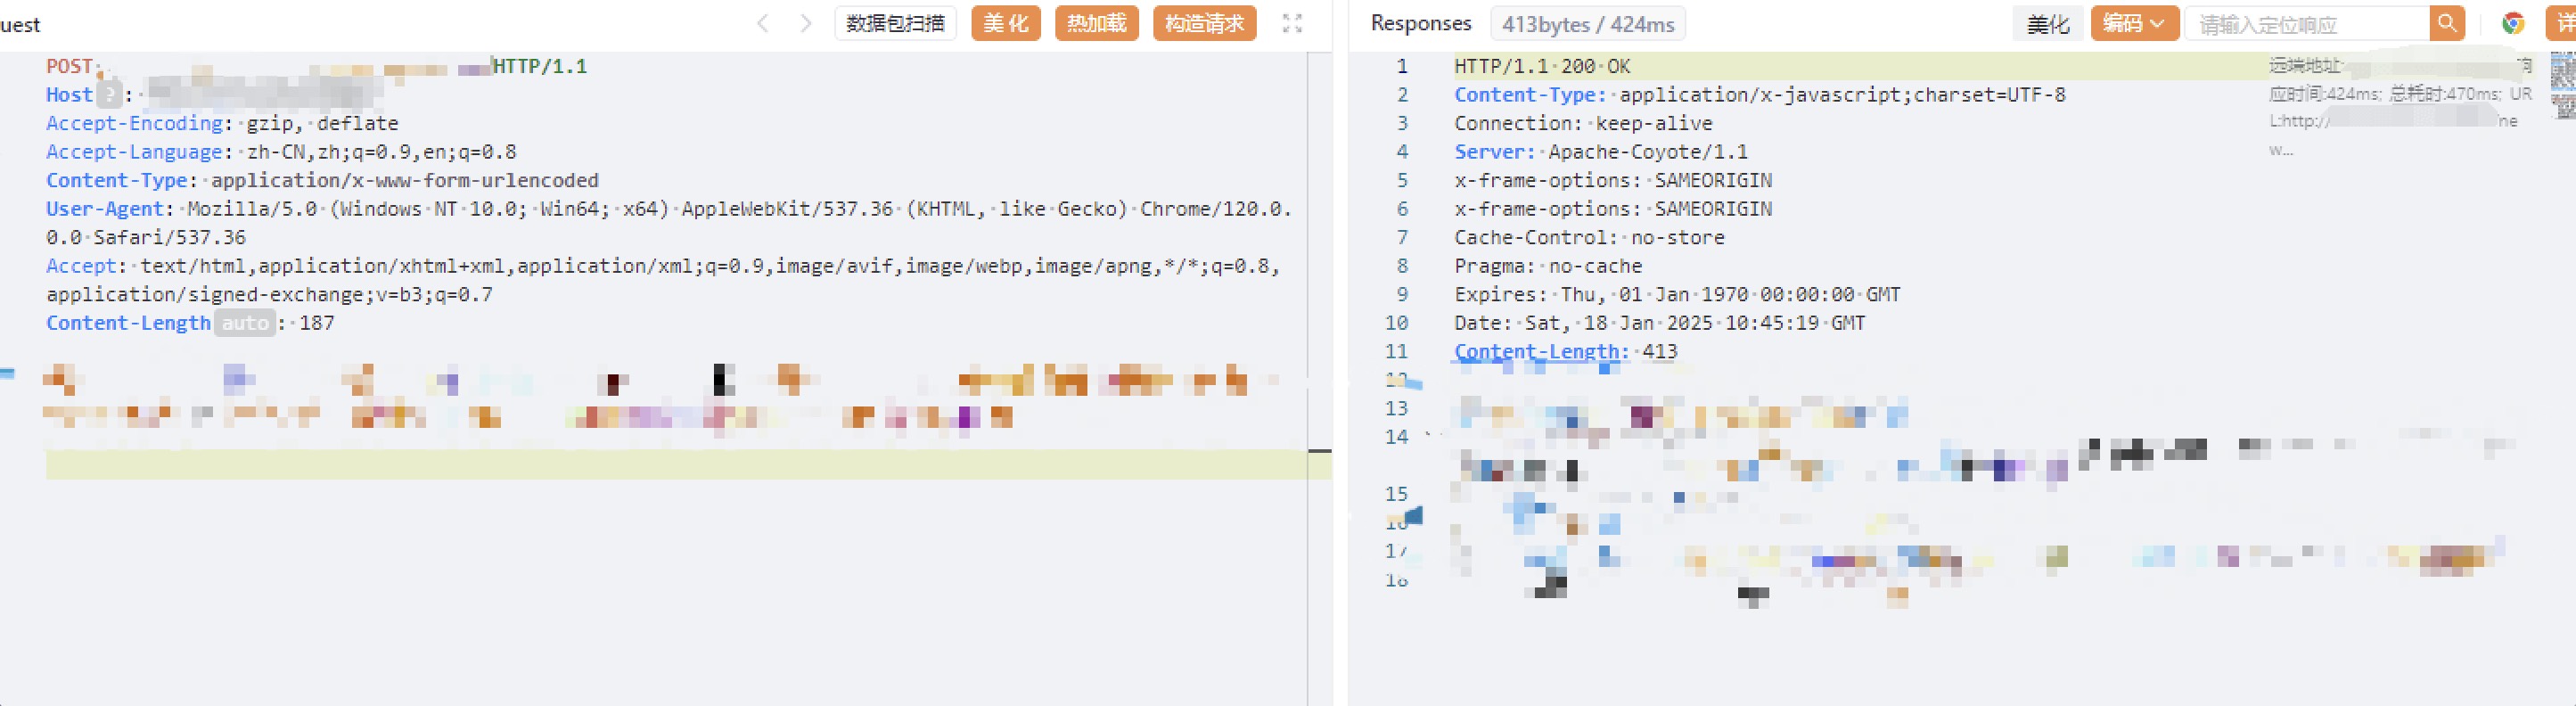The height and width of the screenshot is (706, 2576).
Task: Click the request Content-Length value 187
Action: 317,323
